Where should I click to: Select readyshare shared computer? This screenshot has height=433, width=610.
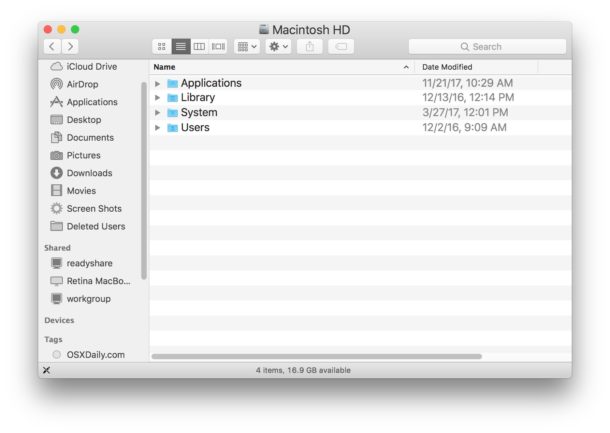82,263
